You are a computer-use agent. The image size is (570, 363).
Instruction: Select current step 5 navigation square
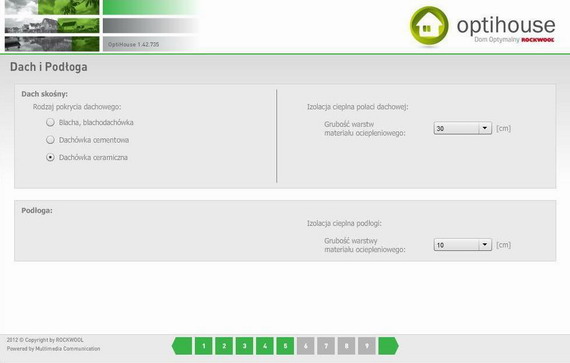[x=285, y=346]
